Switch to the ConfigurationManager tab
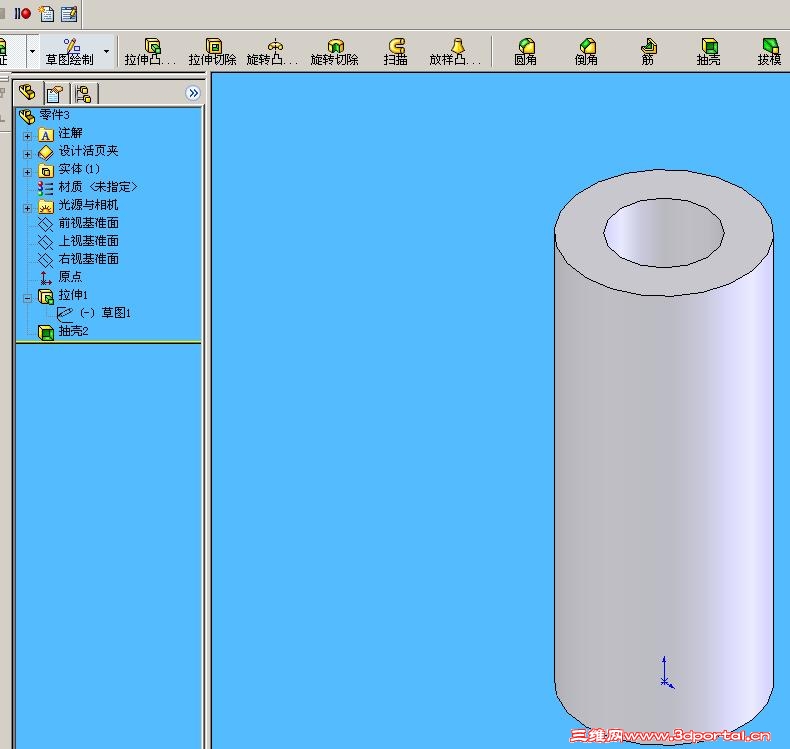790x749 pixels. pos(83,94)
